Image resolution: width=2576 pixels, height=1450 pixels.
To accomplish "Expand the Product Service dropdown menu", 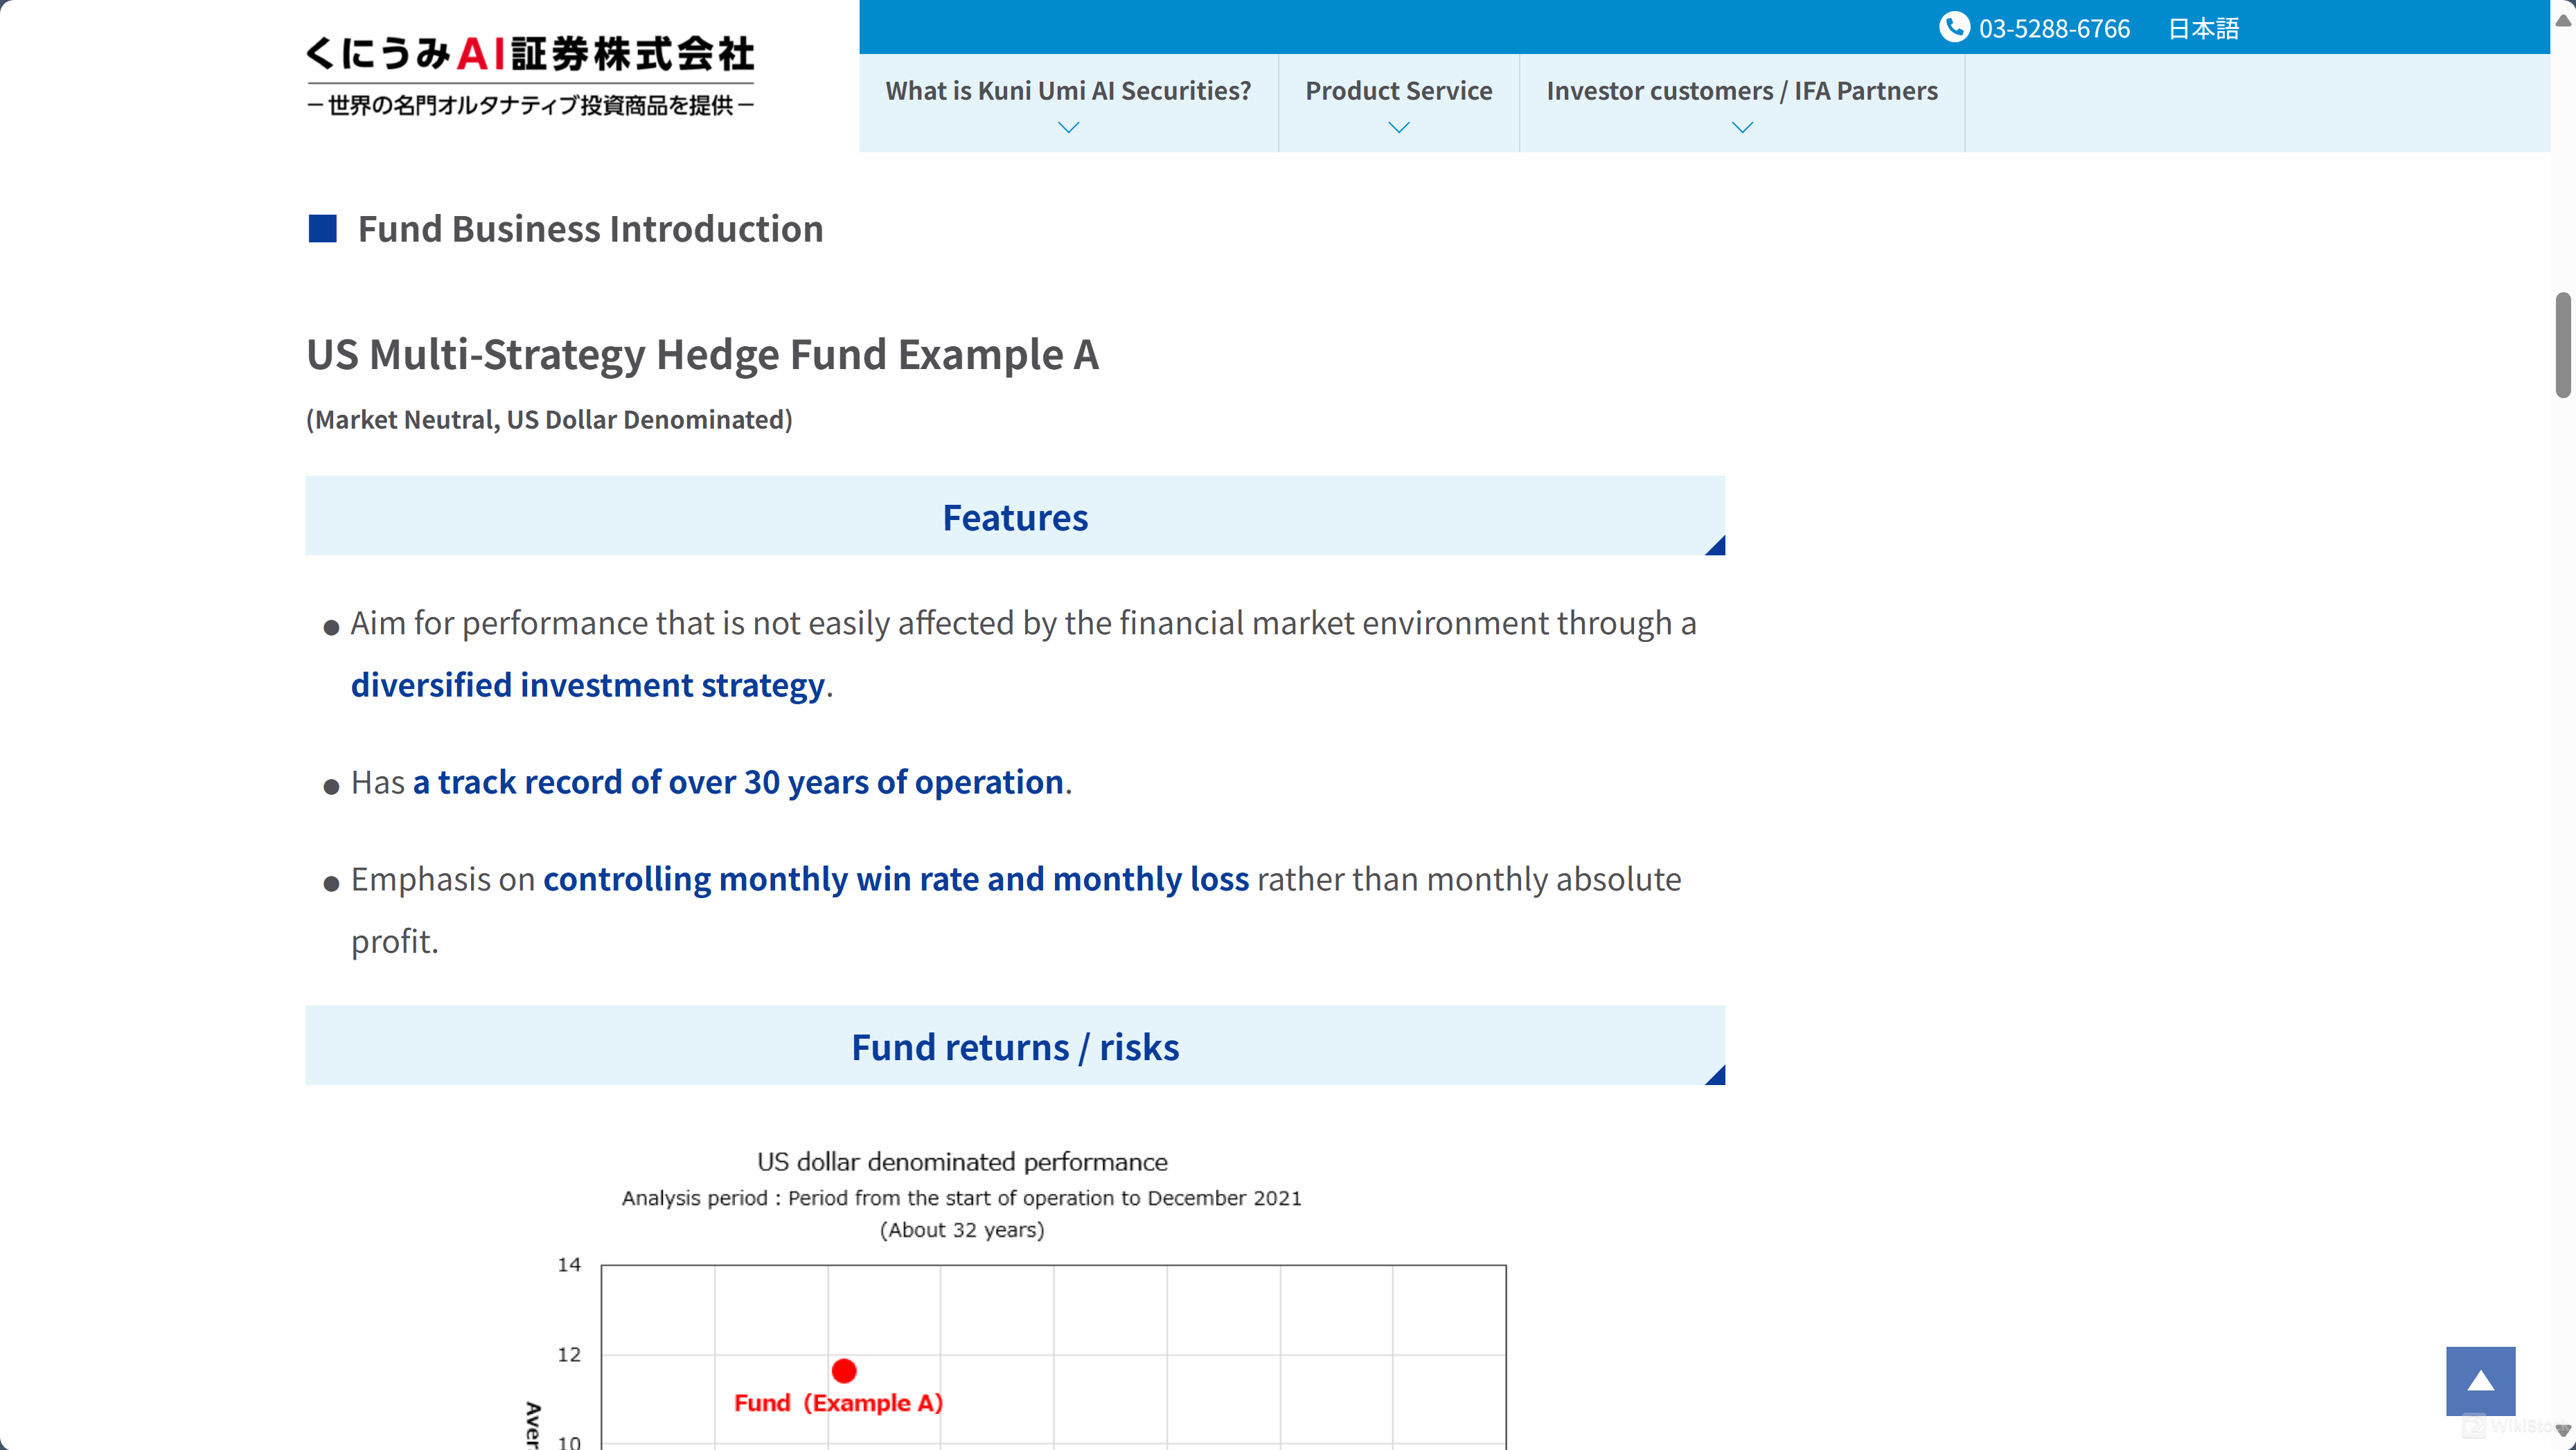I will 1398,102.
